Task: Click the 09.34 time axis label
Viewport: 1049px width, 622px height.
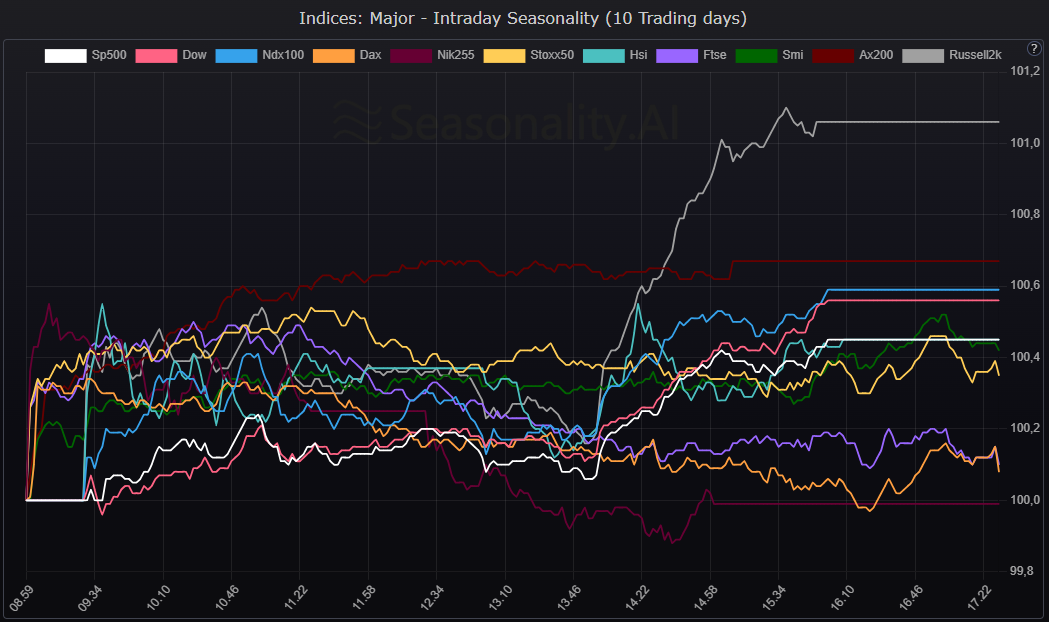Action: coord(88,598)
